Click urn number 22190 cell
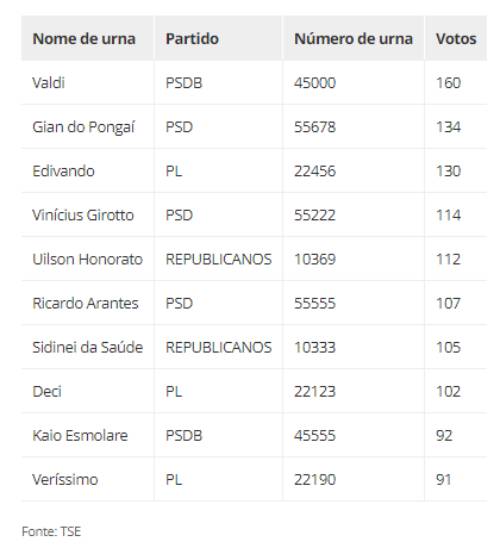The image size is (500, 548). 314,479
